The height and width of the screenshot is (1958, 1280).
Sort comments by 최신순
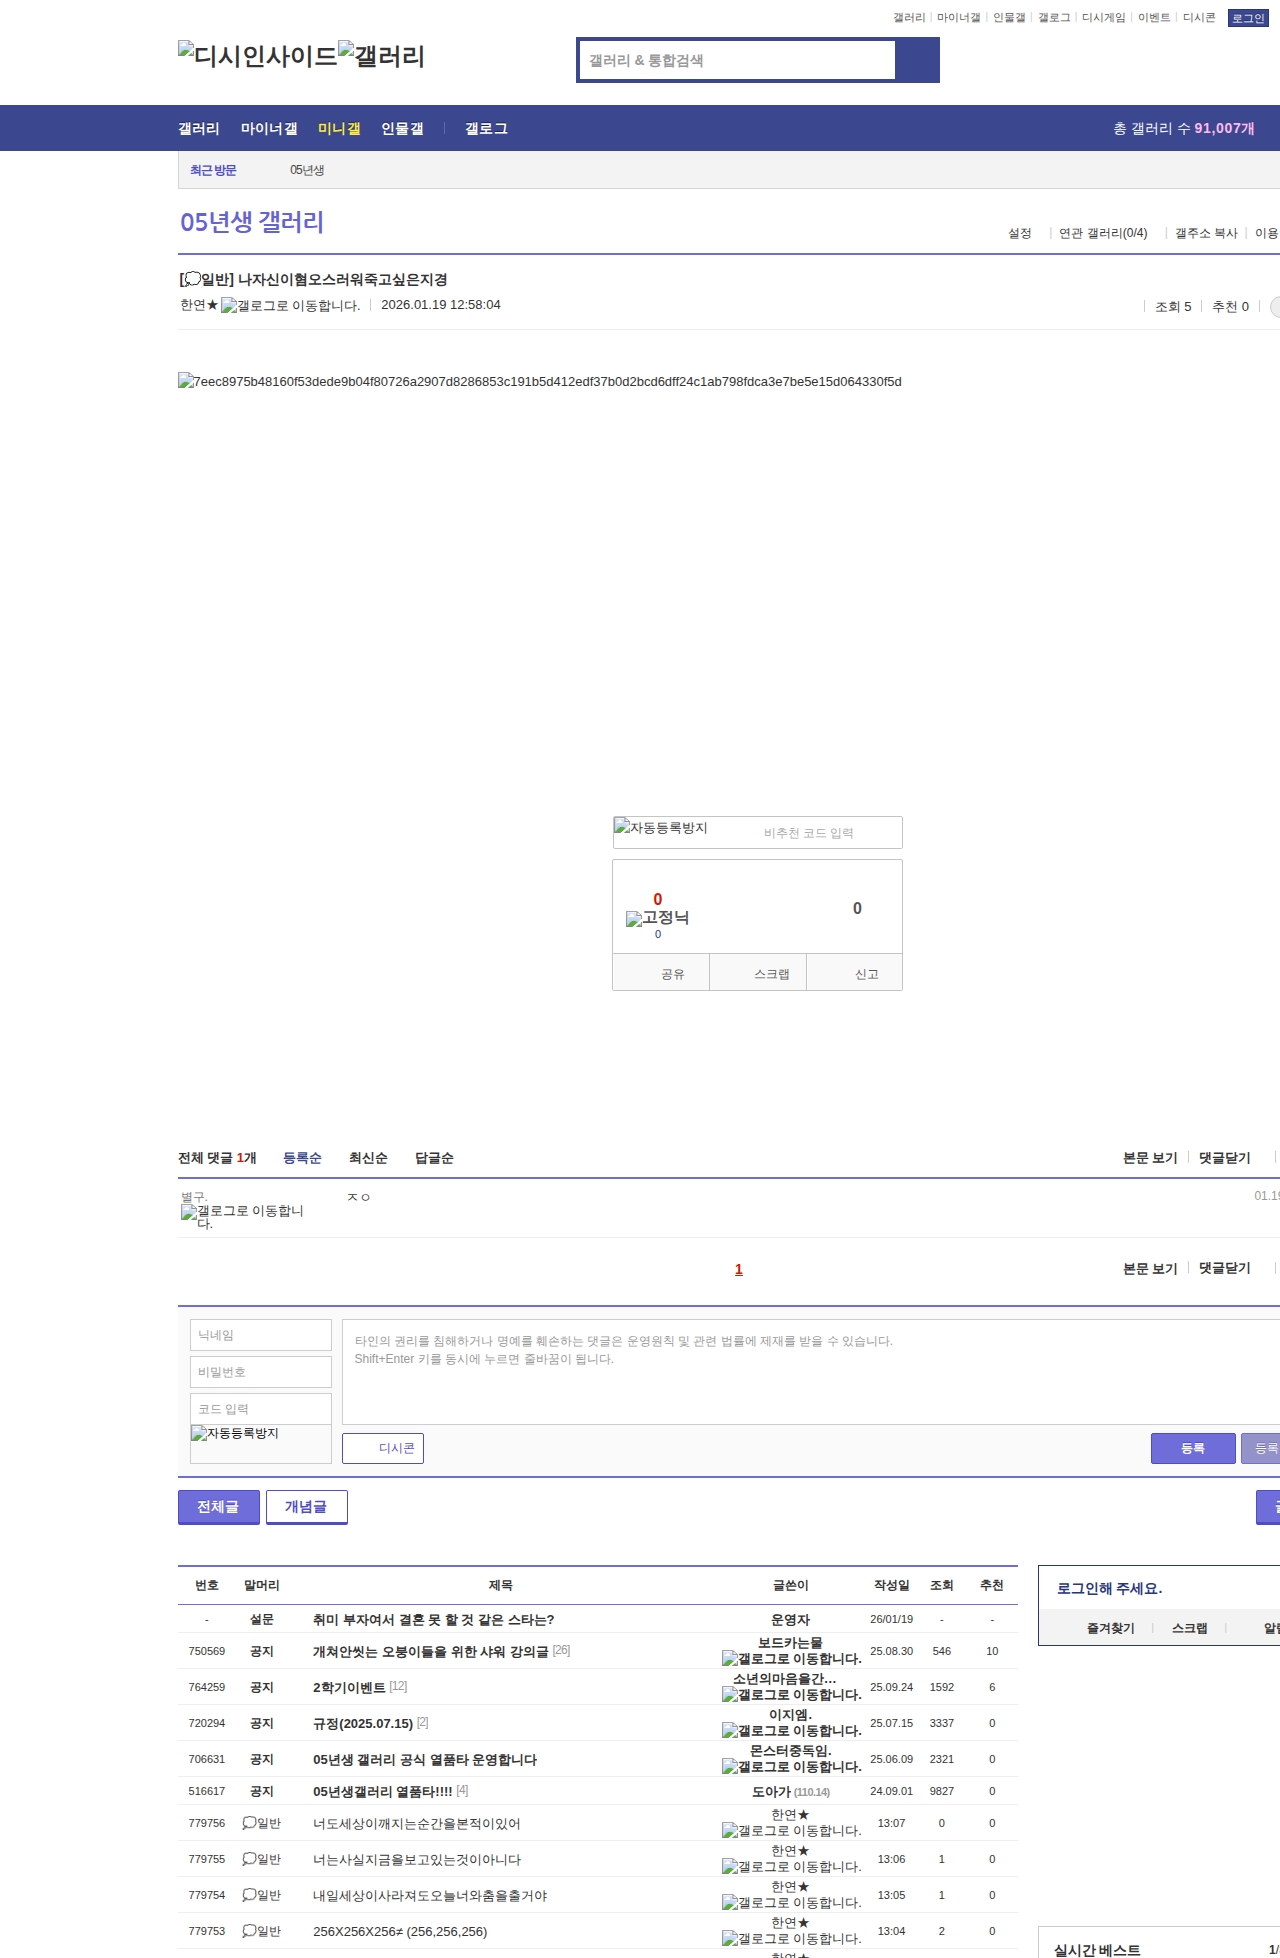point(367,1158)
